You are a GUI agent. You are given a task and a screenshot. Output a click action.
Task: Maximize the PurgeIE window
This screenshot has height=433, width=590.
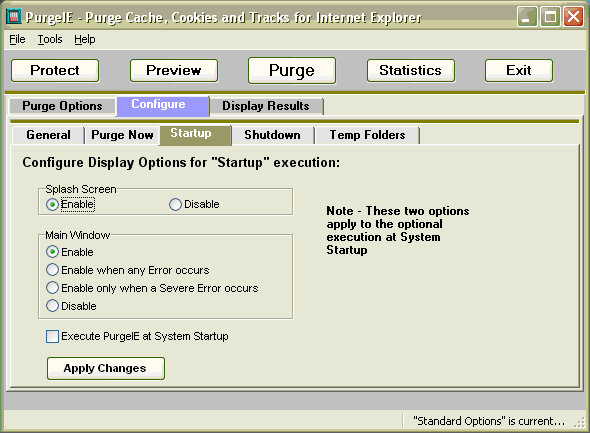click(x=550, y=17)
